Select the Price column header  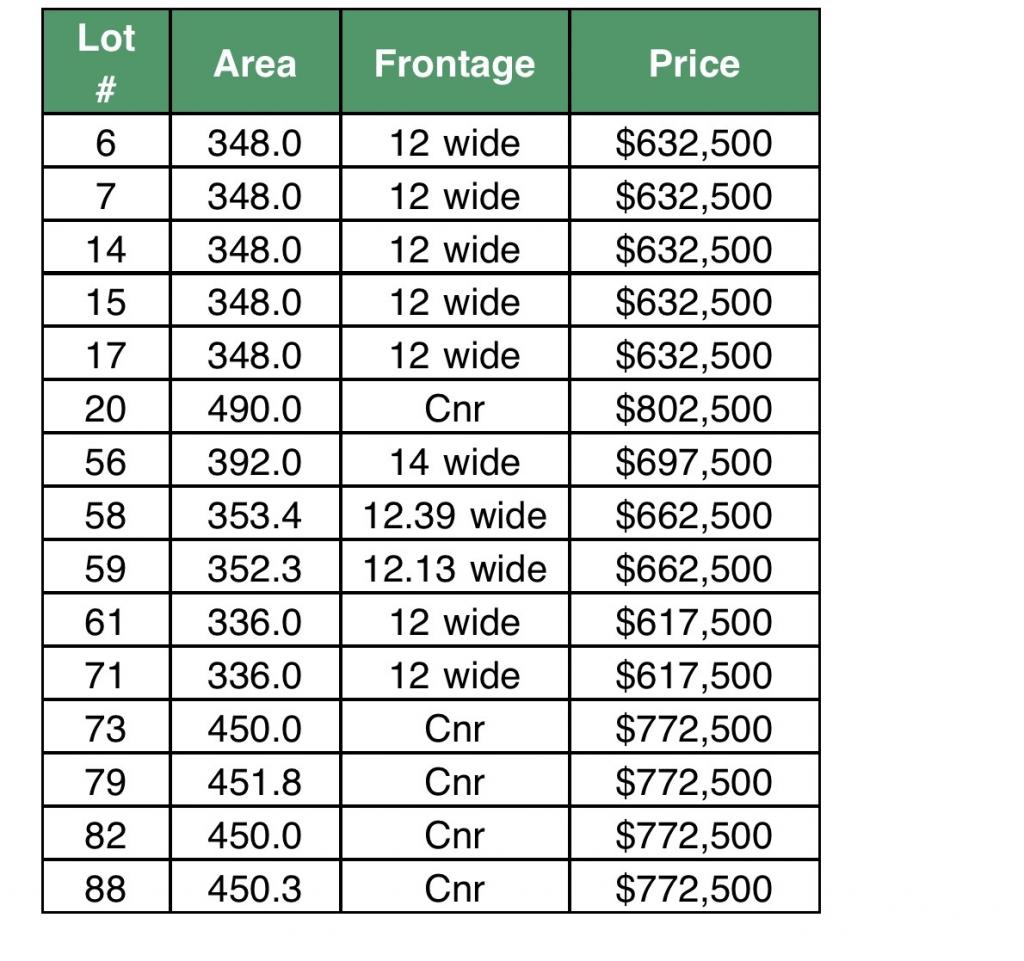694,63
